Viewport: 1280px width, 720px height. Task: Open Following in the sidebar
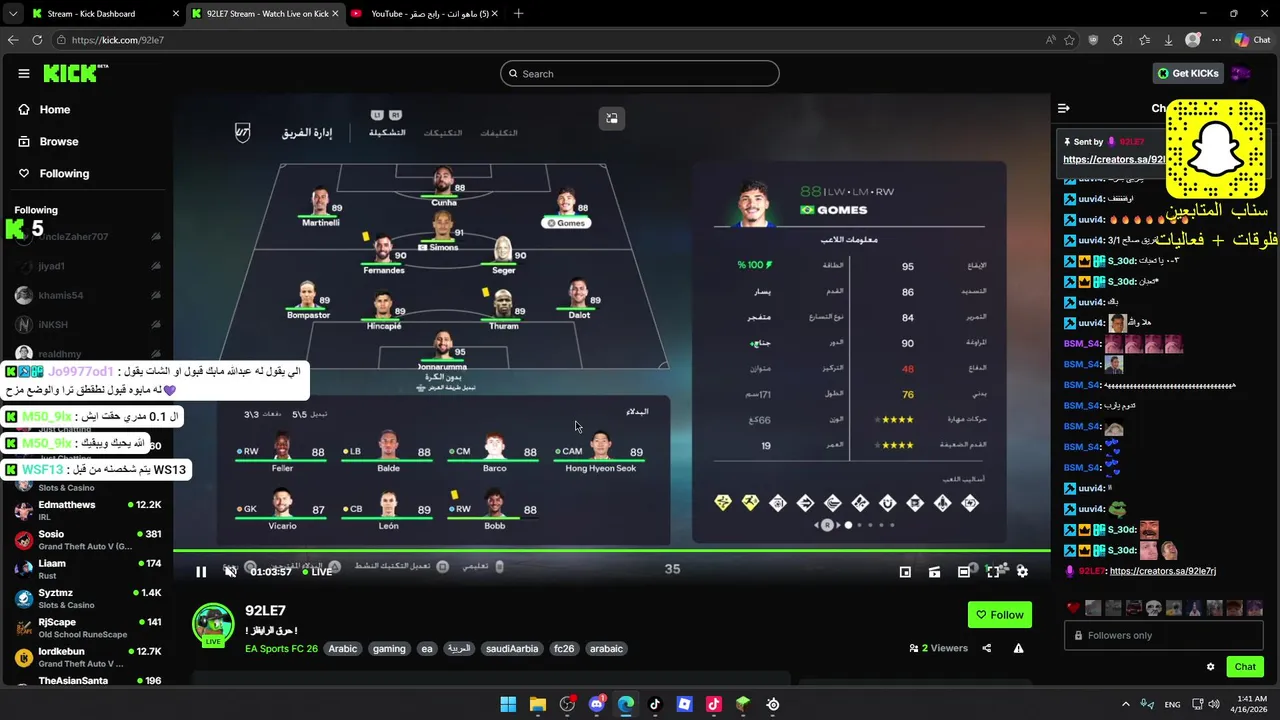54,174
